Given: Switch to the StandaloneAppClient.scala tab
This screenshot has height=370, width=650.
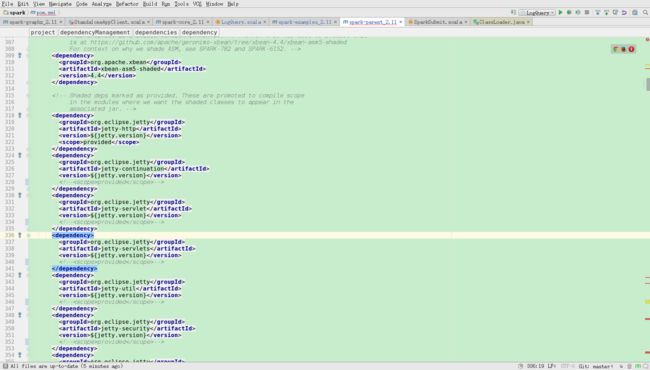Looking at the screenshot, I should point(109,22).
